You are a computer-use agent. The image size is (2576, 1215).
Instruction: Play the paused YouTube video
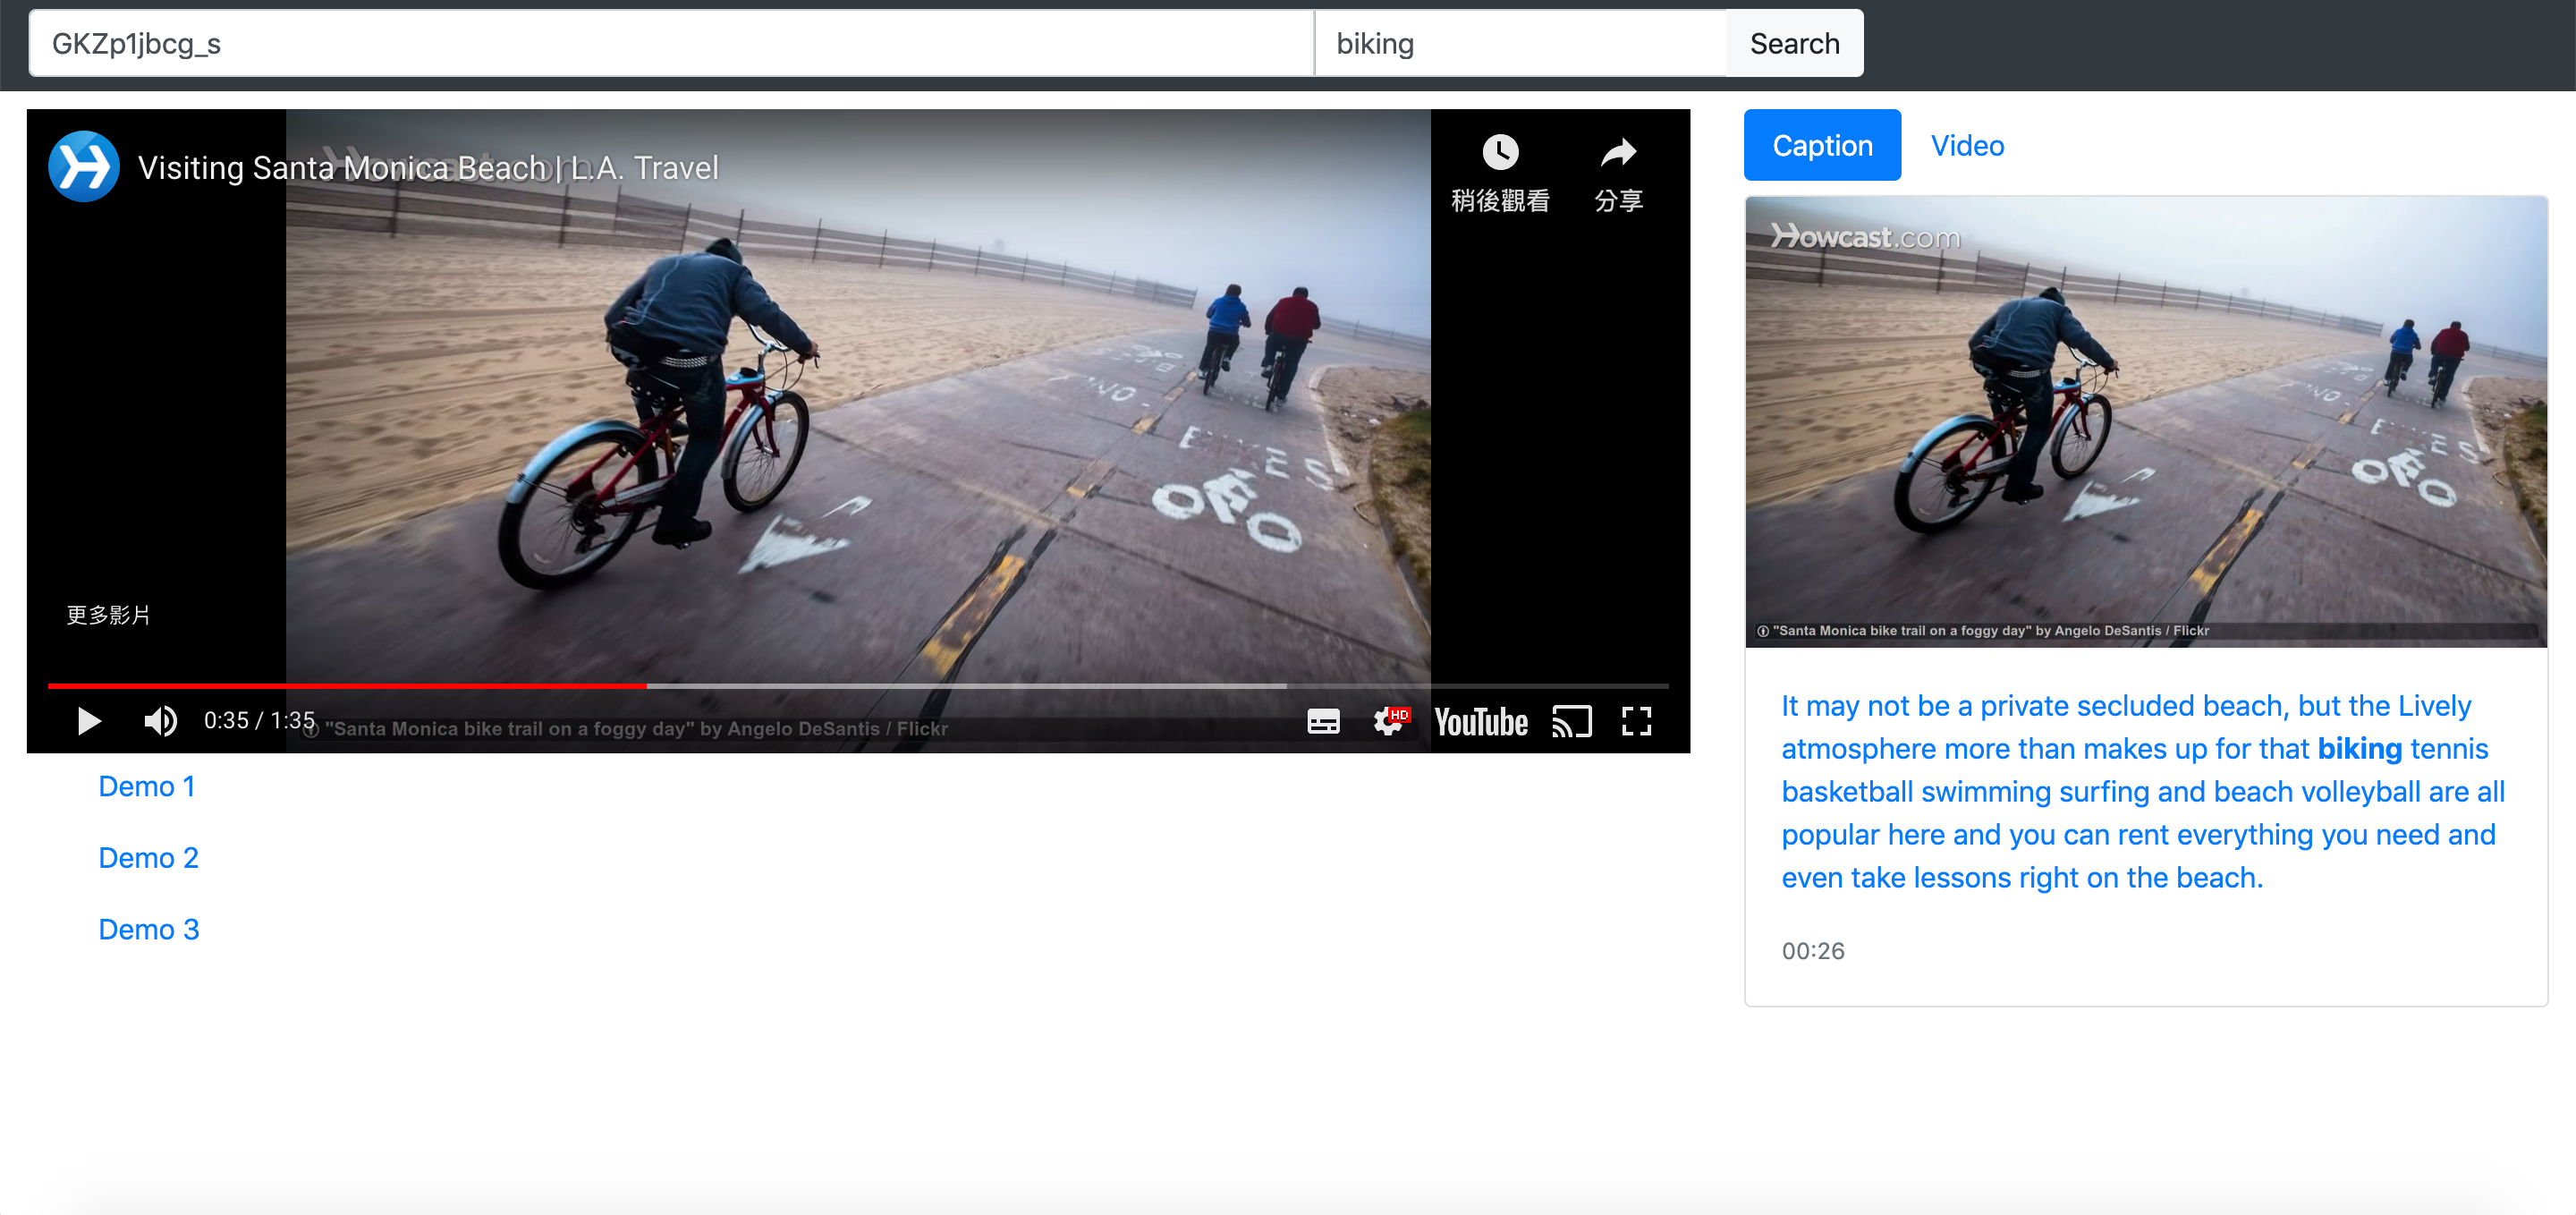click(x=89, y=720)
